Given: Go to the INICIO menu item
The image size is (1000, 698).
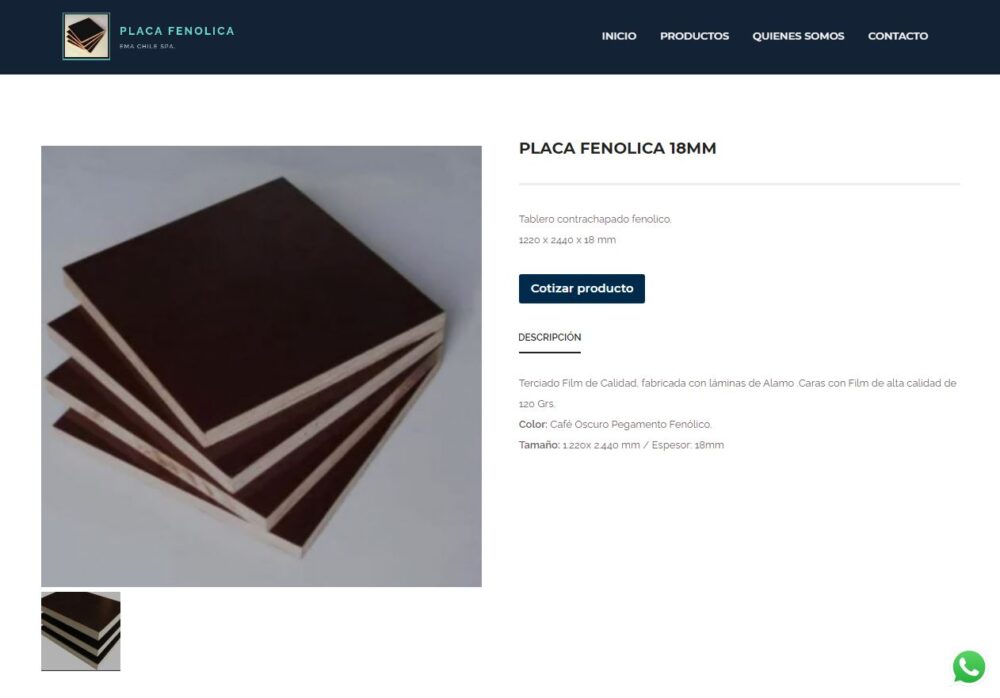Looking at the screenshot, I should tap(619, 36).
